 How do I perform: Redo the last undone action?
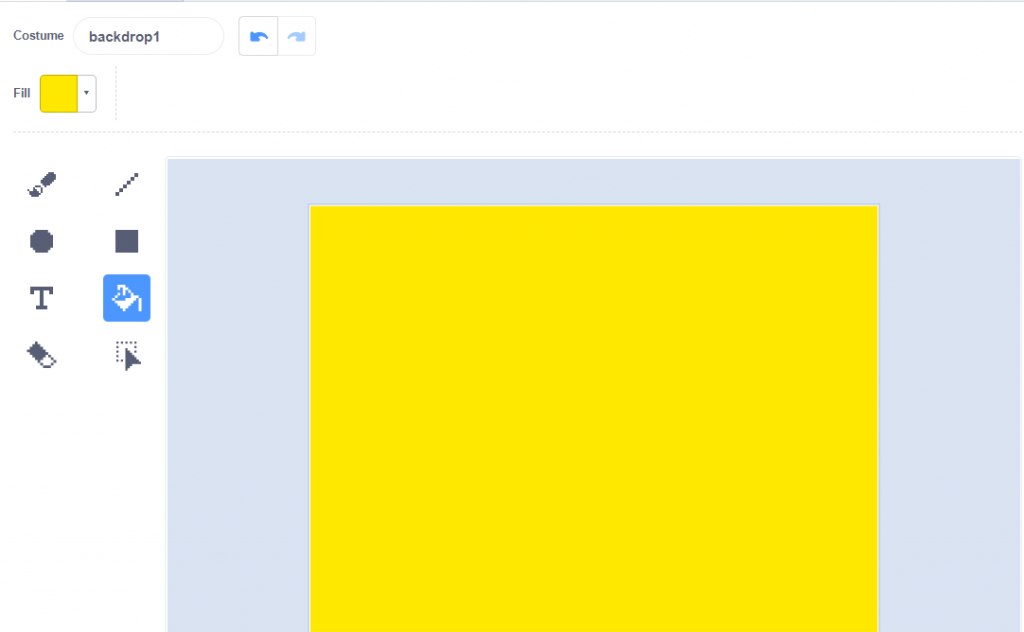coord(296,35)
